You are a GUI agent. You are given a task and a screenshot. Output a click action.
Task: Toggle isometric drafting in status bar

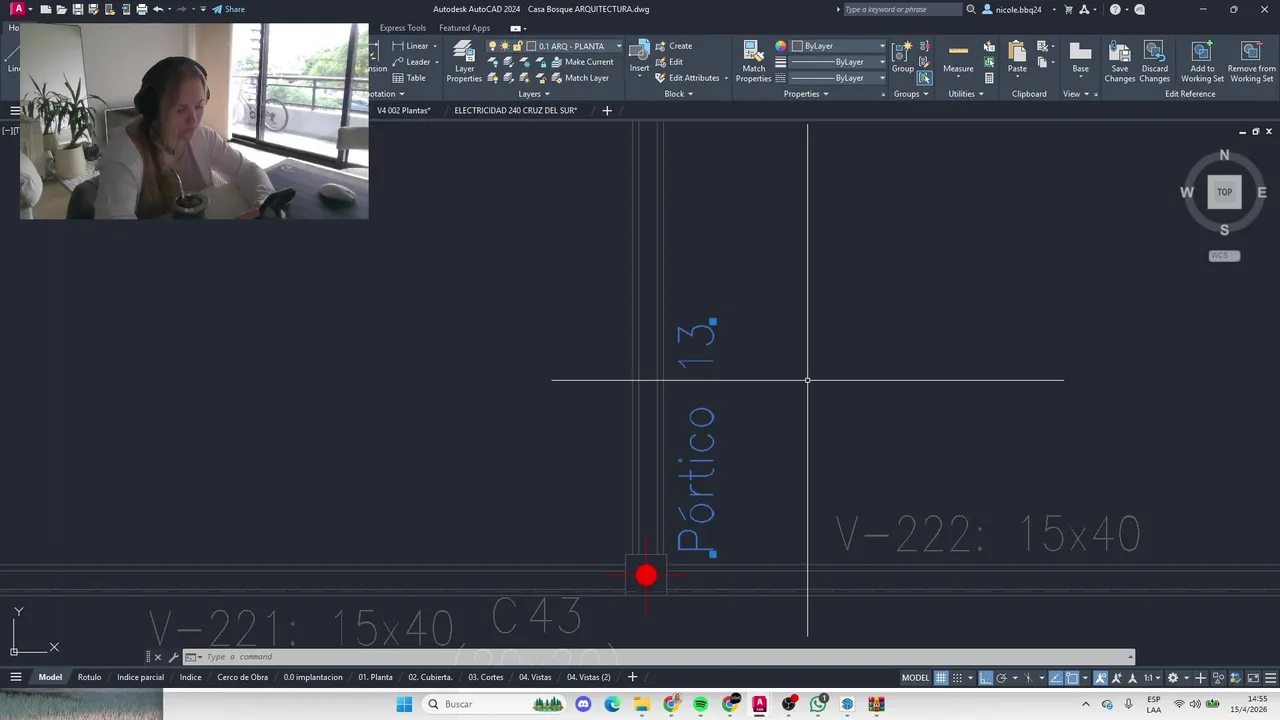1028,677
